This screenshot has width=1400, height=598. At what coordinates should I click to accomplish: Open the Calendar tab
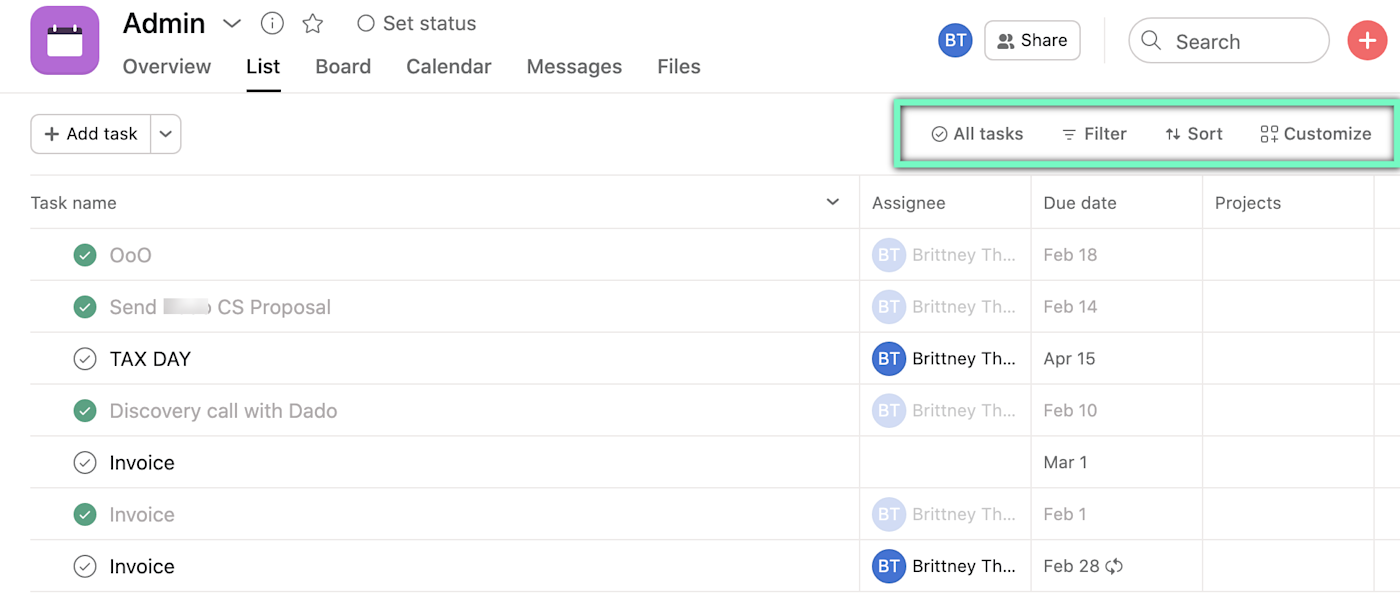pos(449,67)
